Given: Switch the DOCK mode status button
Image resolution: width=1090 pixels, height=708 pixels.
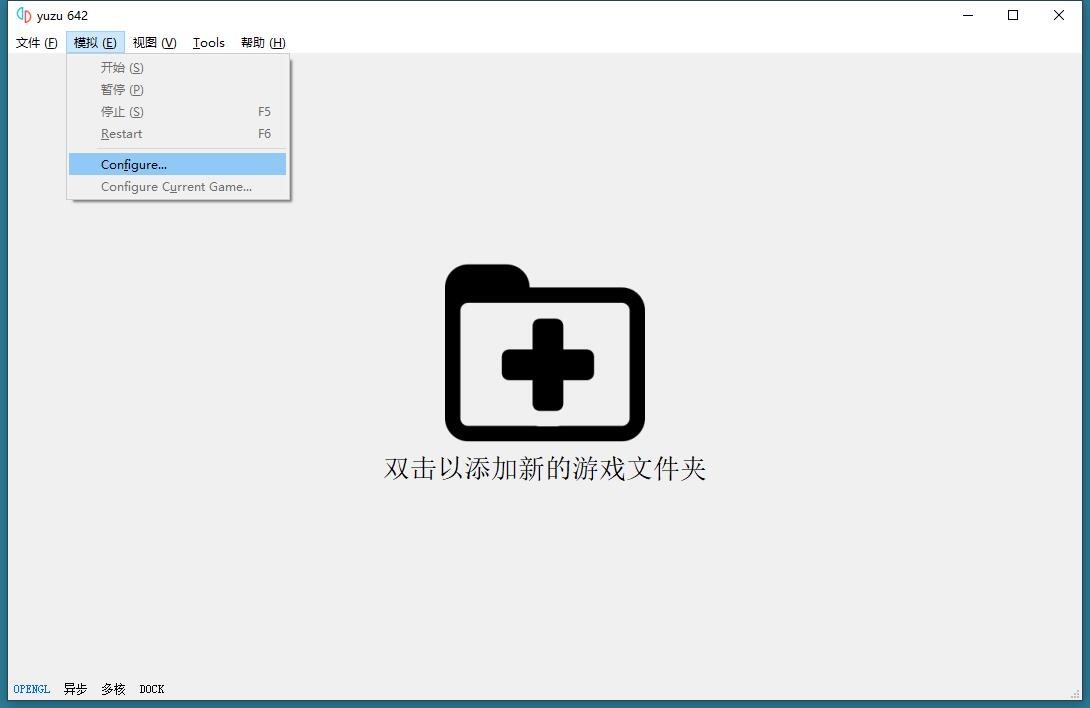Looking at the screenshot, I should (x=152, y=689).
